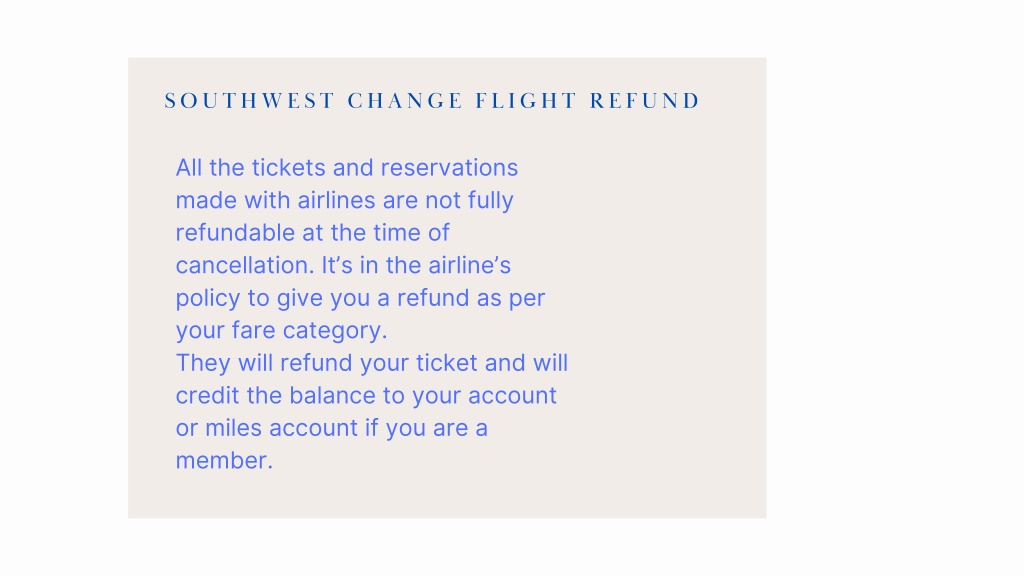Click the word FLIGHT in the heading
This screenshot has height=576, width=1024.
click(x=526, y=101)
